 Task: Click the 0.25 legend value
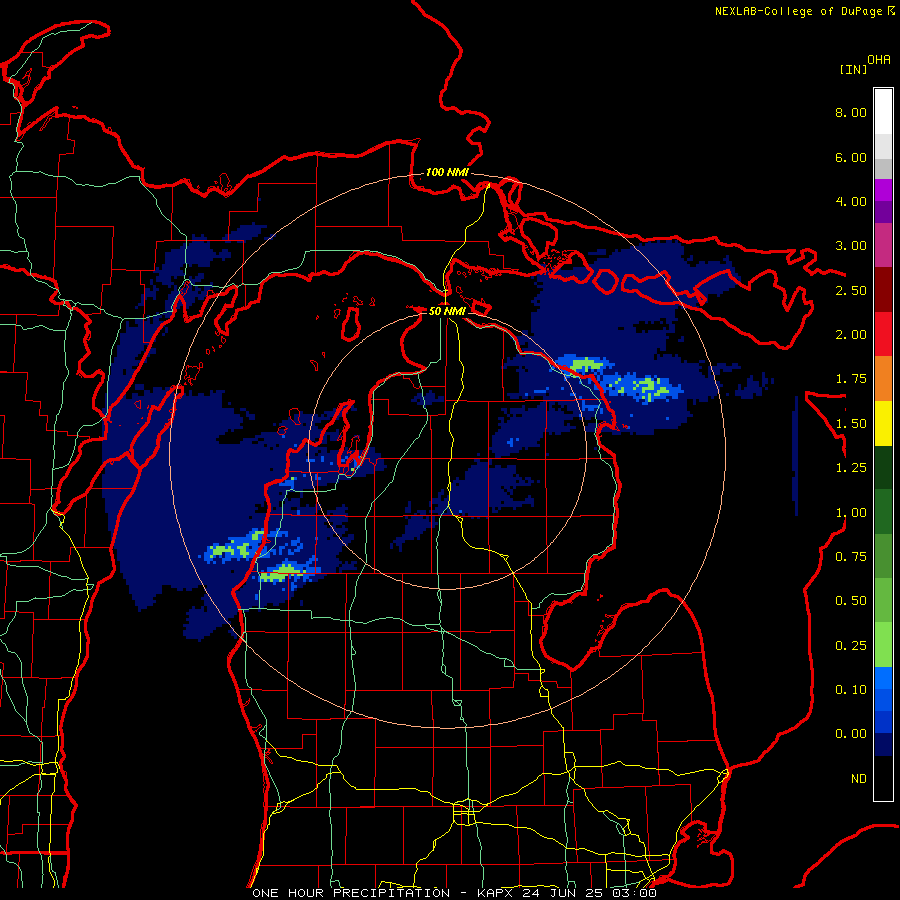851,646
